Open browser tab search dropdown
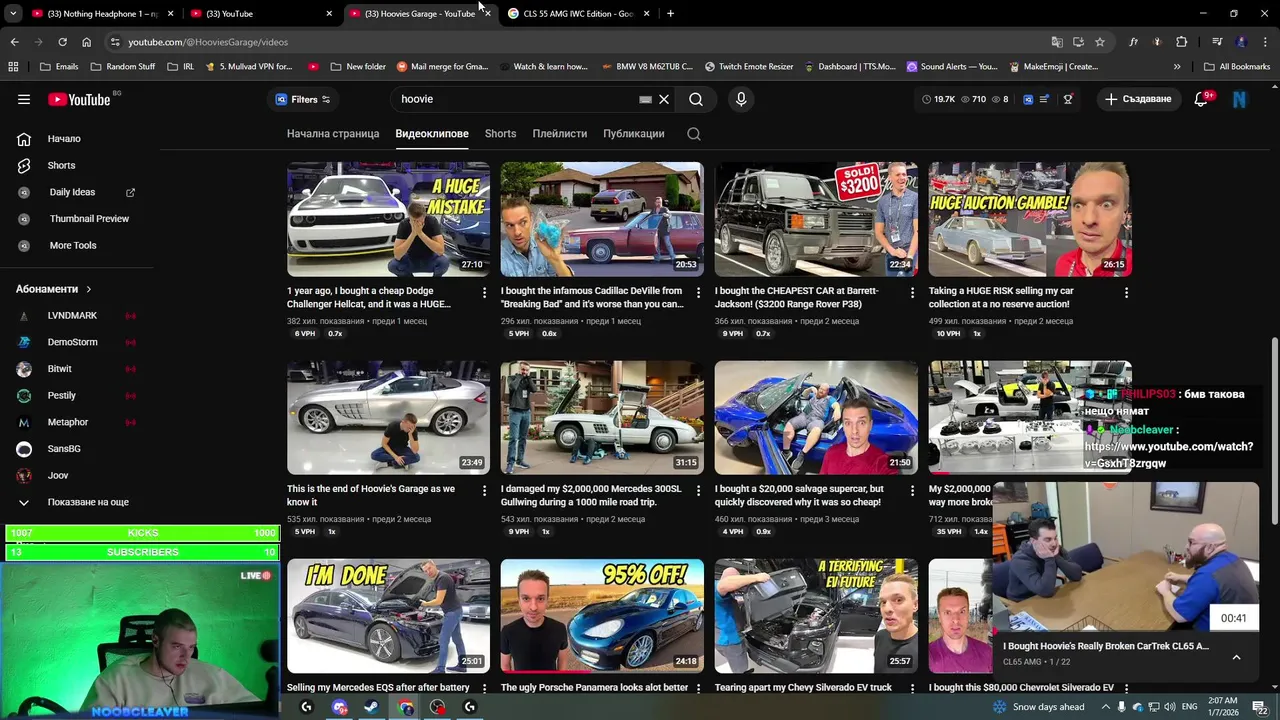This screenshot has width=1280, height=720. tap(13, 14)
